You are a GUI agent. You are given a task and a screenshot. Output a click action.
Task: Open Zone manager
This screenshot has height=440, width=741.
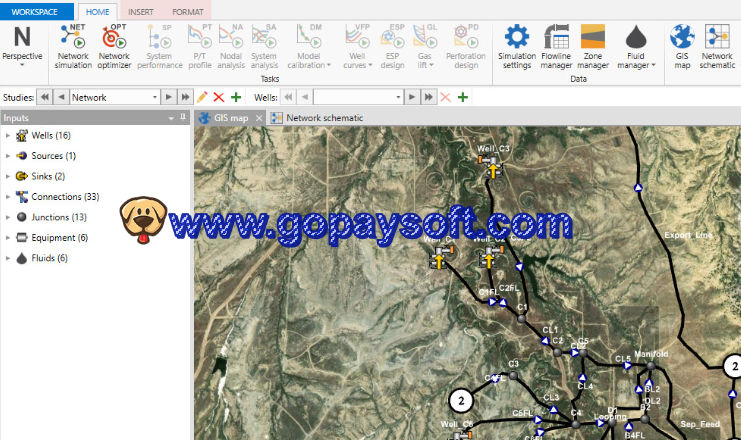(x=593, y=46)
